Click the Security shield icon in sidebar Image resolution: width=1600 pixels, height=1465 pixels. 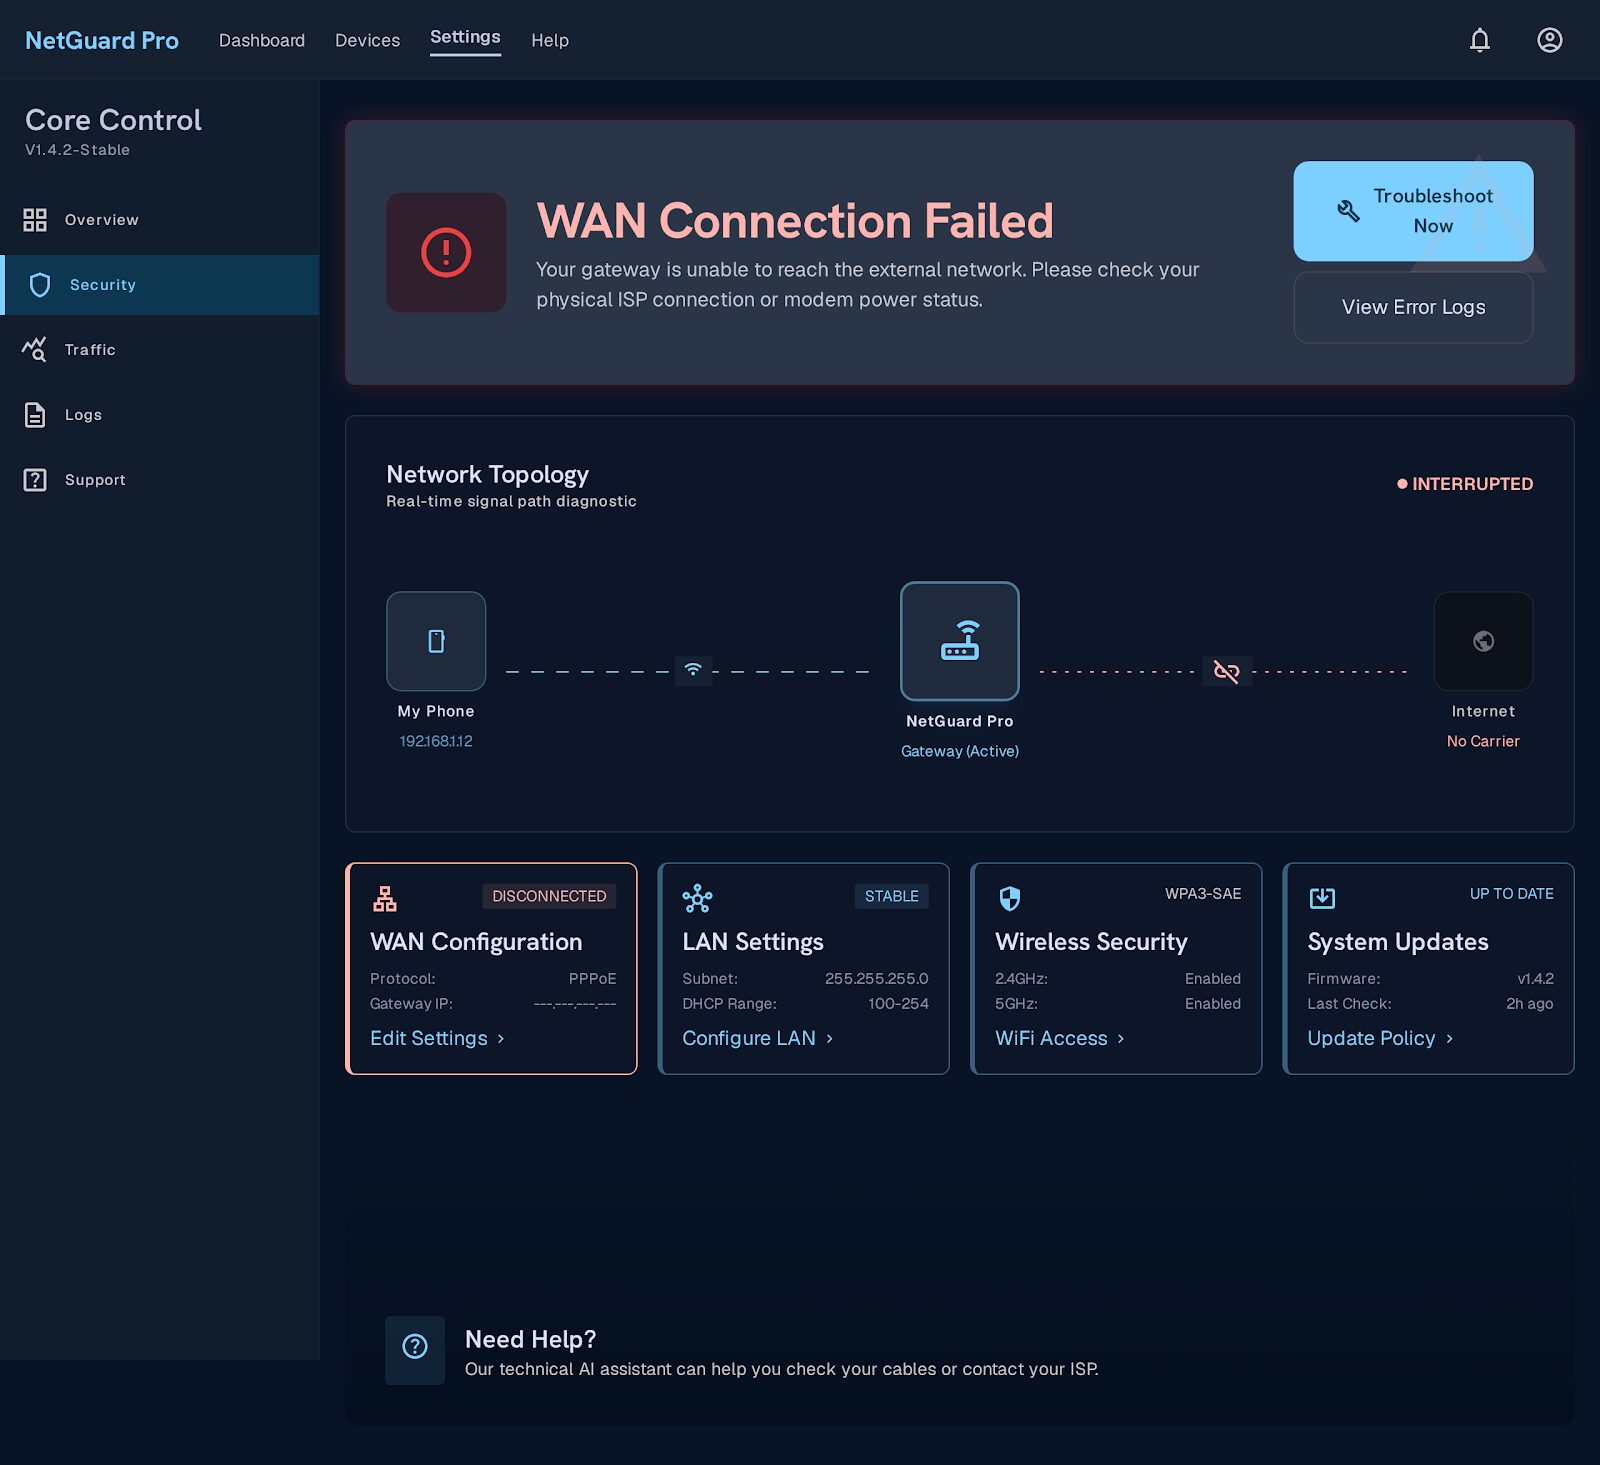click(40, 285)
